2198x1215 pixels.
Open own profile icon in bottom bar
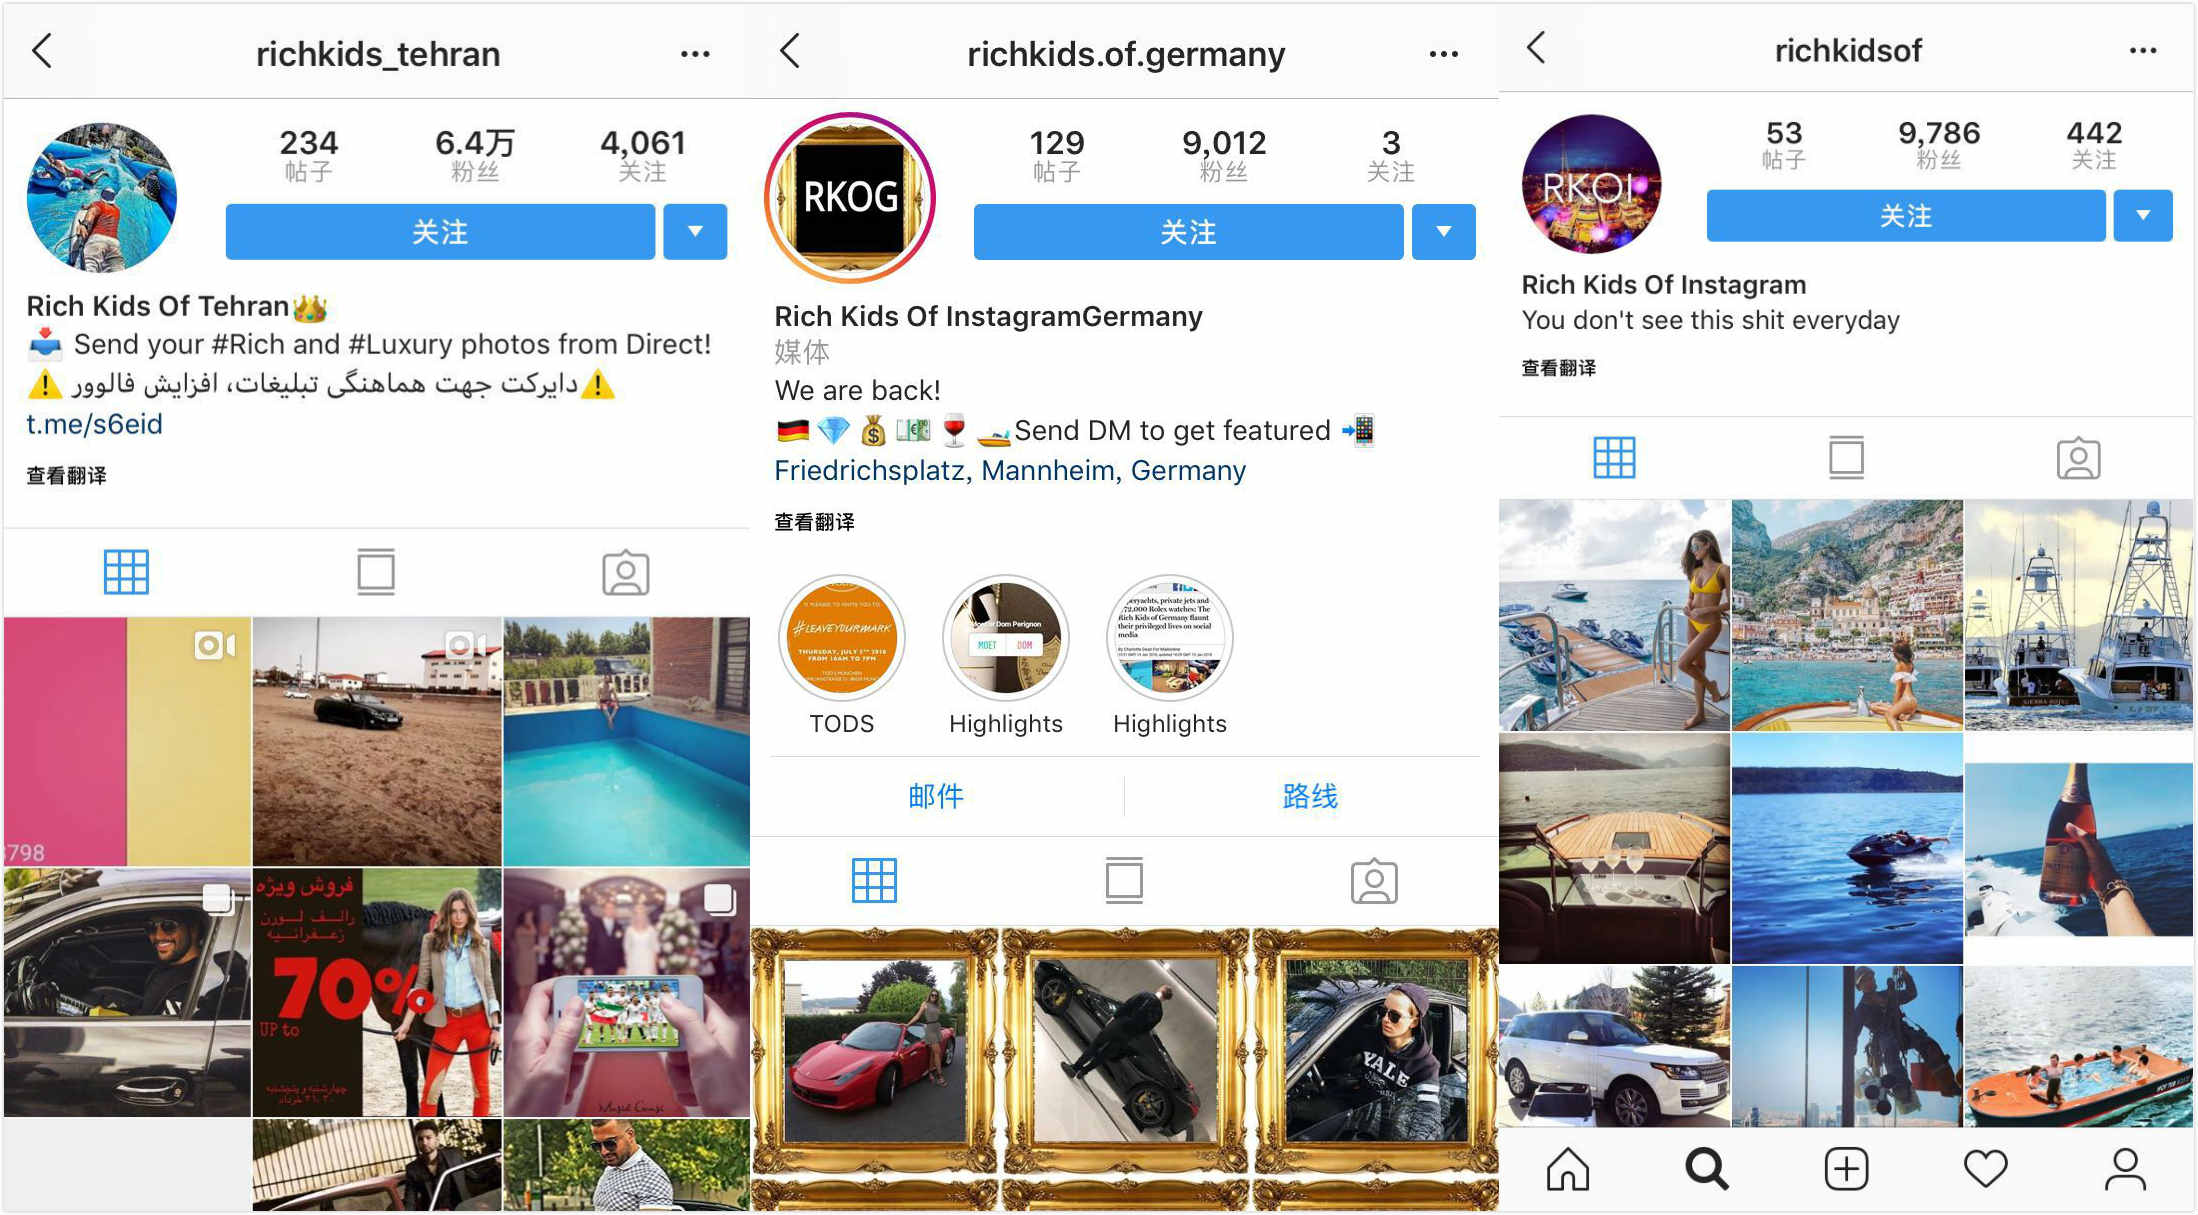click(x=2125, y=1168)
